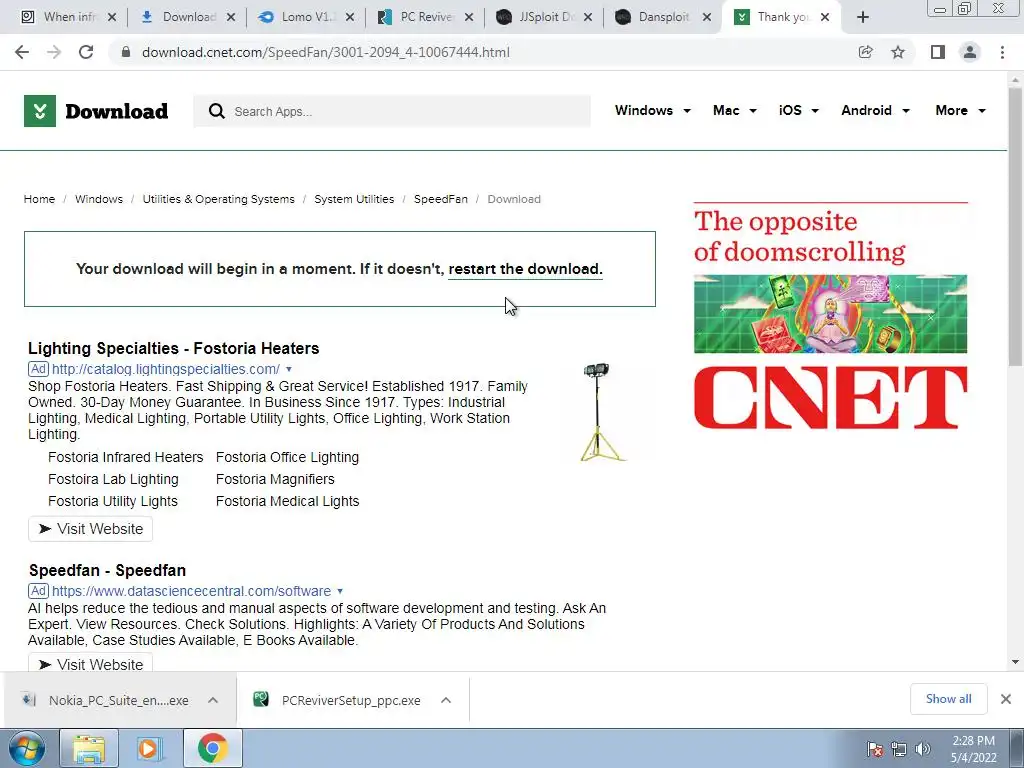The image size is (1024, 768).
Task: Open Nokia_PC_Suite download options chevron
Action: [213, 700]
